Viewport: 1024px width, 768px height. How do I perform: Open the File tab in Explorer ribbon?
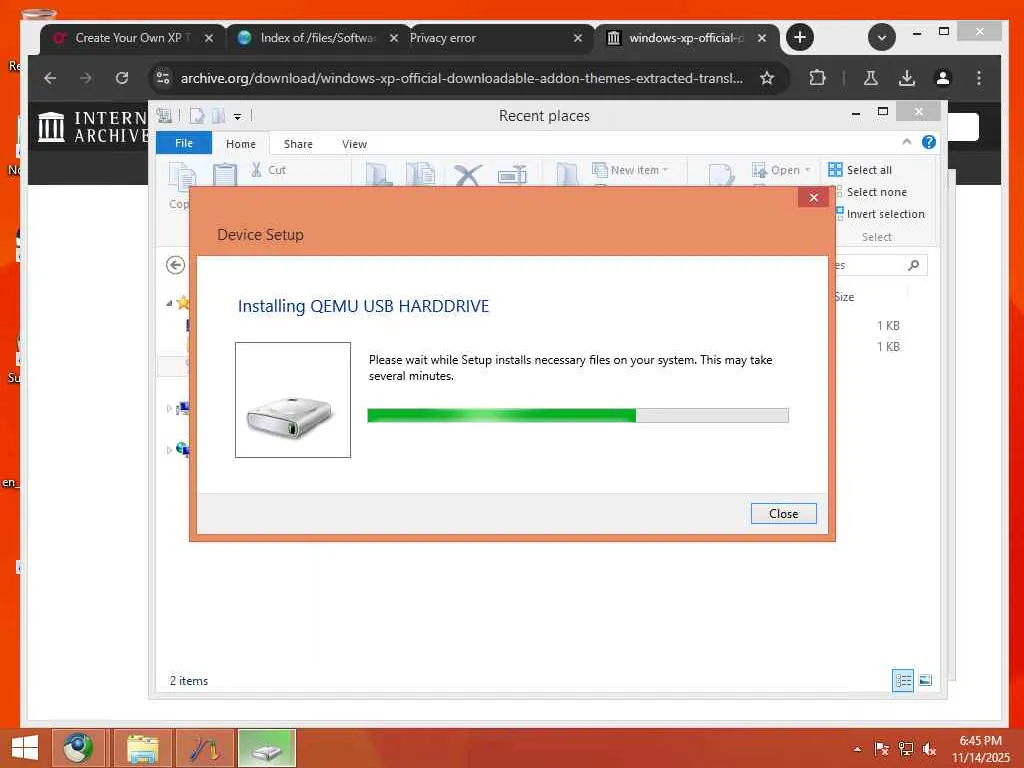tap(184, 143)
